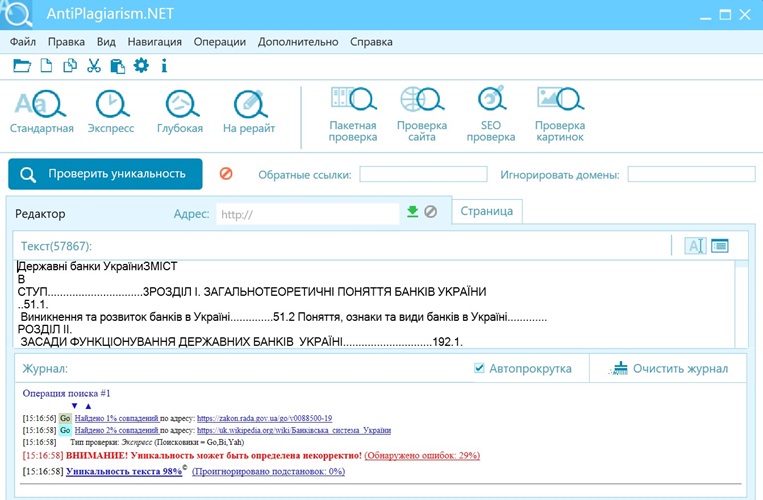Jump to previous result blue up arrow
Image resolution: width=763 pixels, height=500 pixels.
coord(88,406)
